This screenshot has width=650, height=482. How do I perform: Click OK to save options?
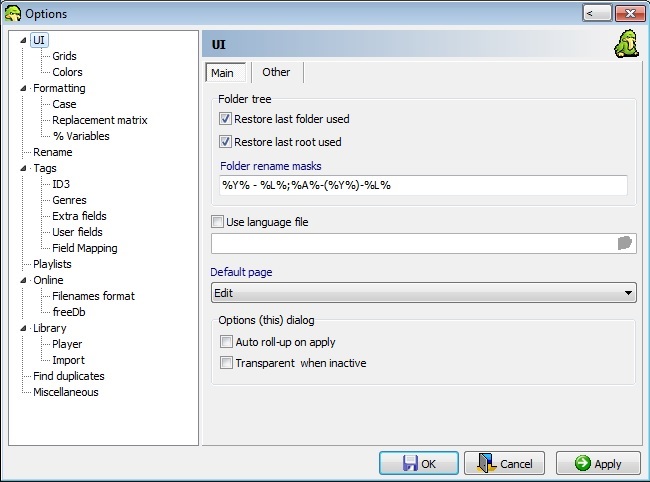coord(419,463)
